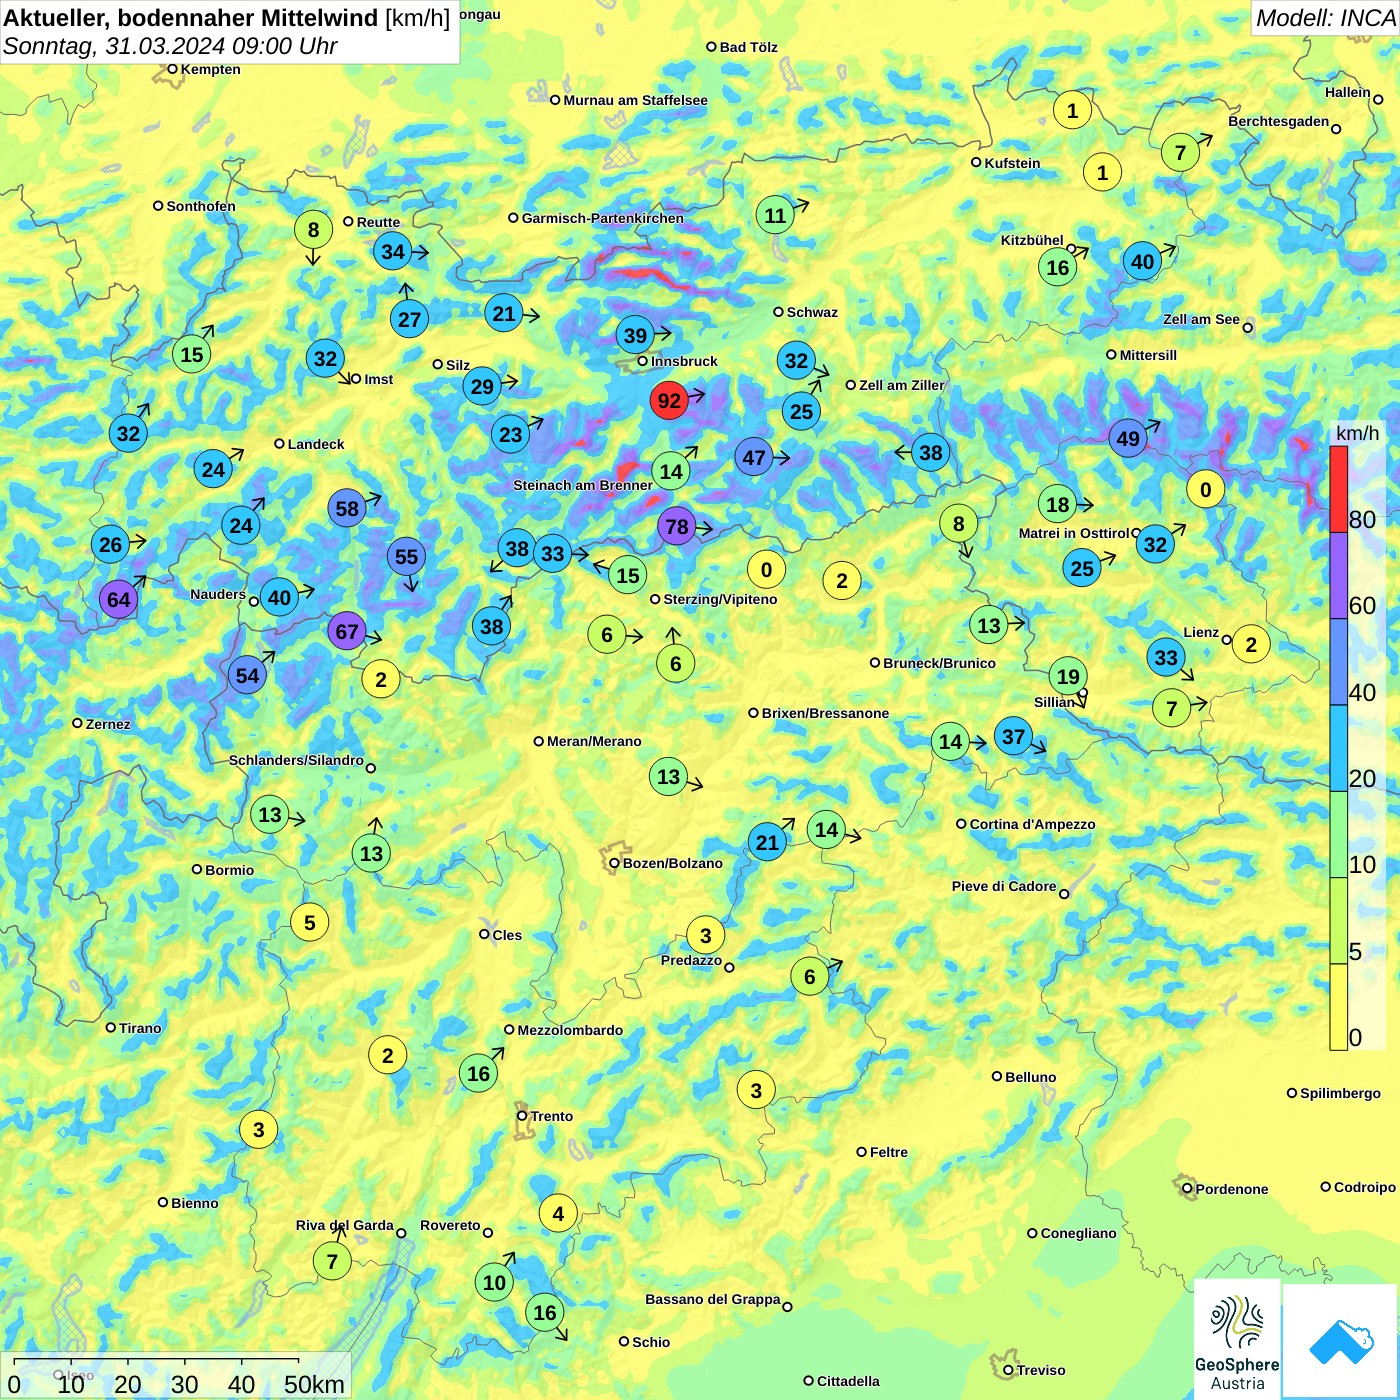Click the Murnau am Staffelsee label
1400x1400 pixels.
(635, 100)
